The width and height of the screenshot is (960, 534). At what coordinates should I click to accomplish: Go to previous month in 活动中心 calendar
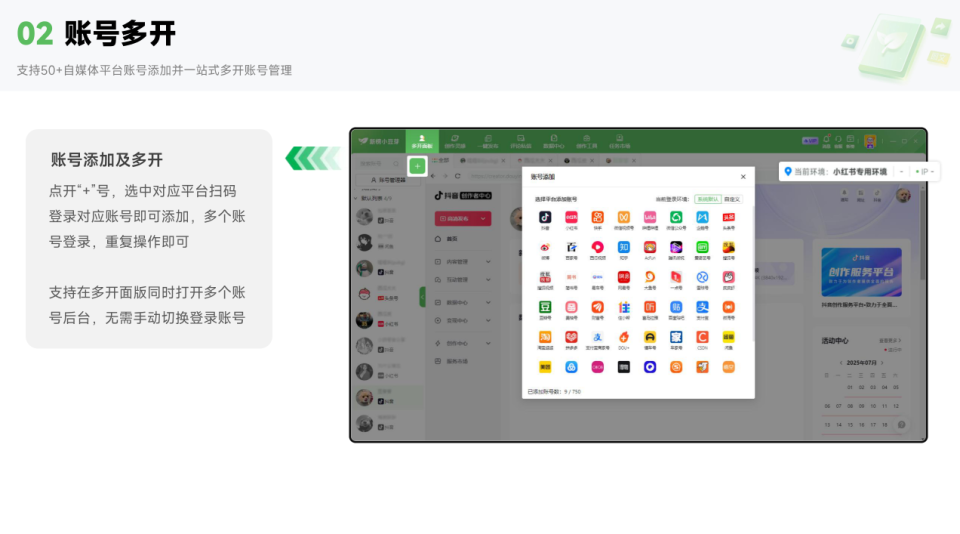pyautogui.click(x=841, y=363)
